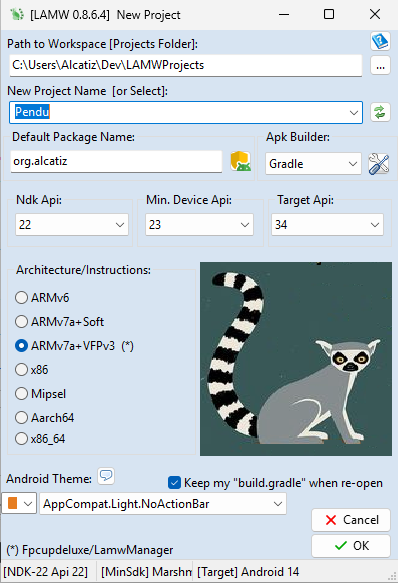Image resolution: width=398 pixels, height=583 pixels.
Task: Open Apk Builder settings wrench icon
Action: click(379, 164)
